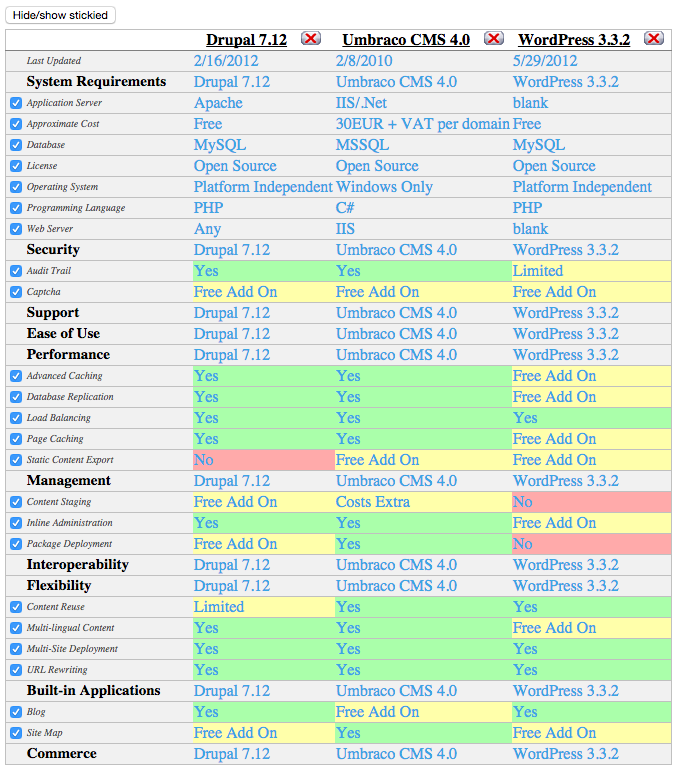Toggle the Inline Administration checkbox
The height and width of the screenshot is (774, 679).
[x=16, y=523]
